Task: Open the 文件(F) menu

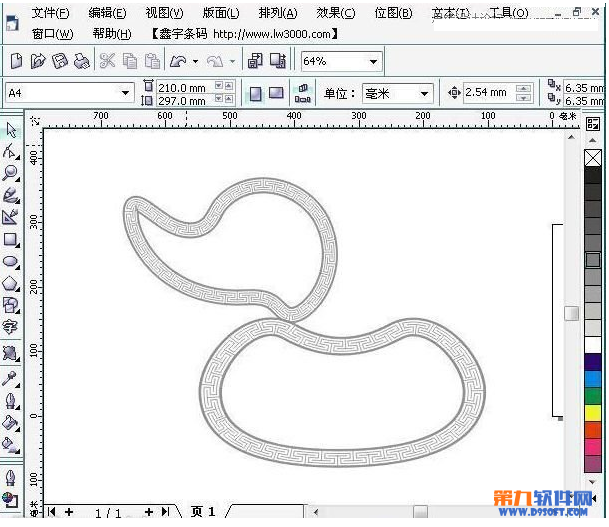Action: (x=50, y=13)
